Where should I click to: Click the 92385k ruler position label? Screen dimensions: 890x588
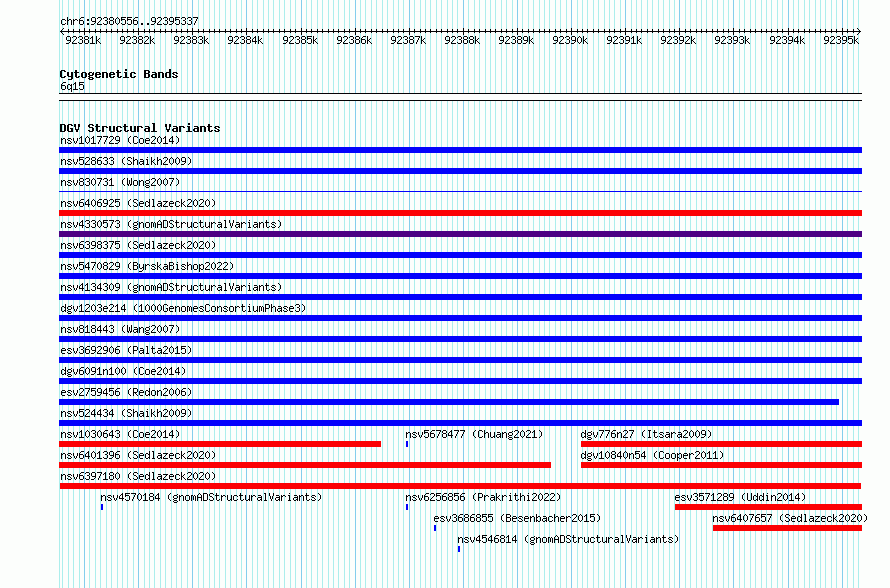tap(300, 40)
